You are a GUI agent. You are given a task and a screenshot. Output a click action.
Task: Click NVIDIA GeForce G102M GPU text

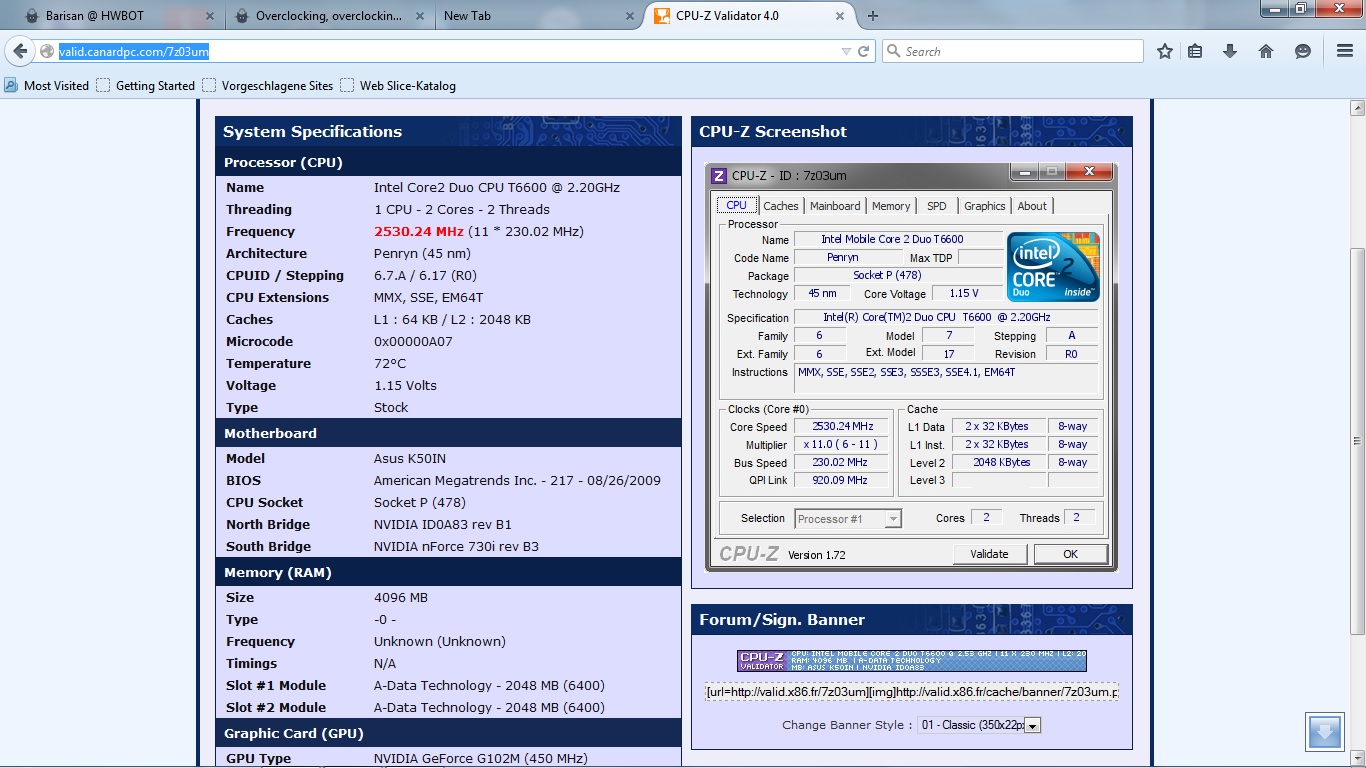[x=480, y=758]
